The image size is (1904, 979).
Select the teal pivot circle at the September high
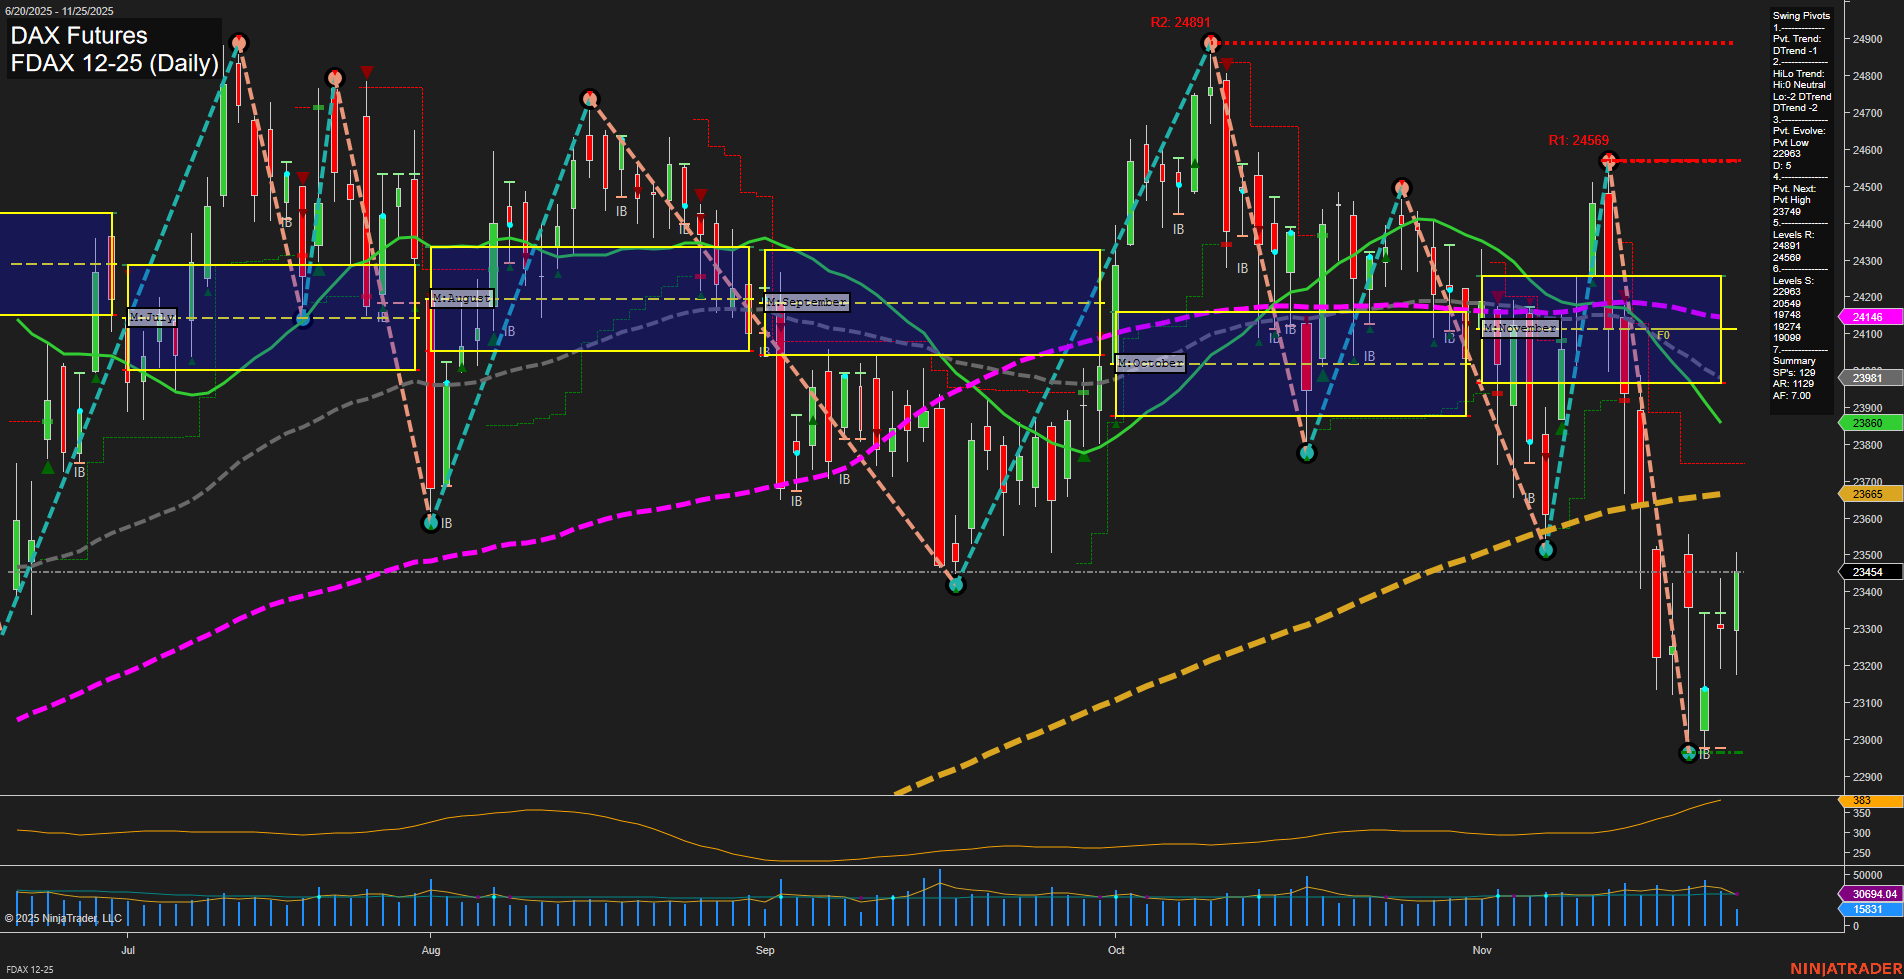(x=588, y=98)
